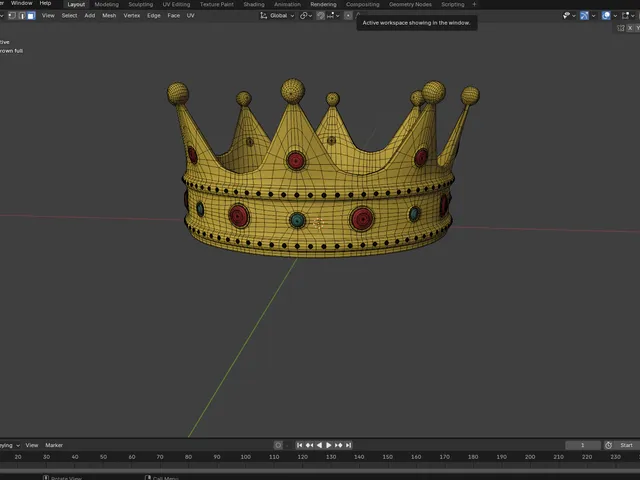This screenshot has width=640, height=480.
Task: Enable face select mode
Action: [x=31, y=16]
